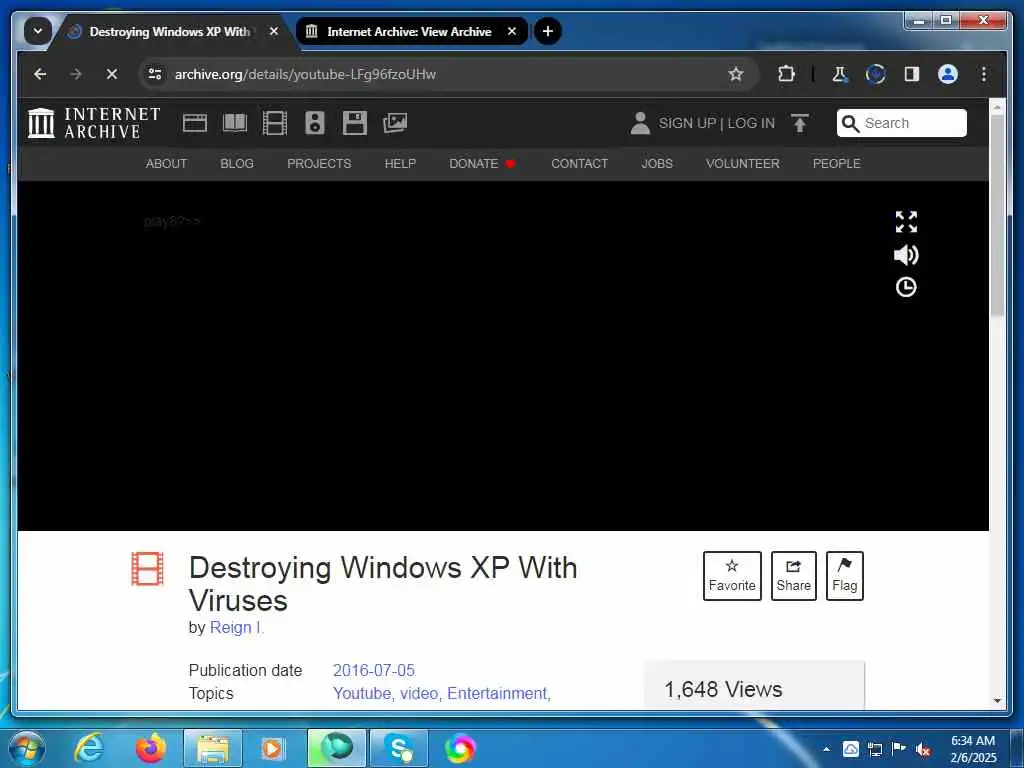Open the Entertainment topic link
The image size is (1024, 768).
pos(497,693)
